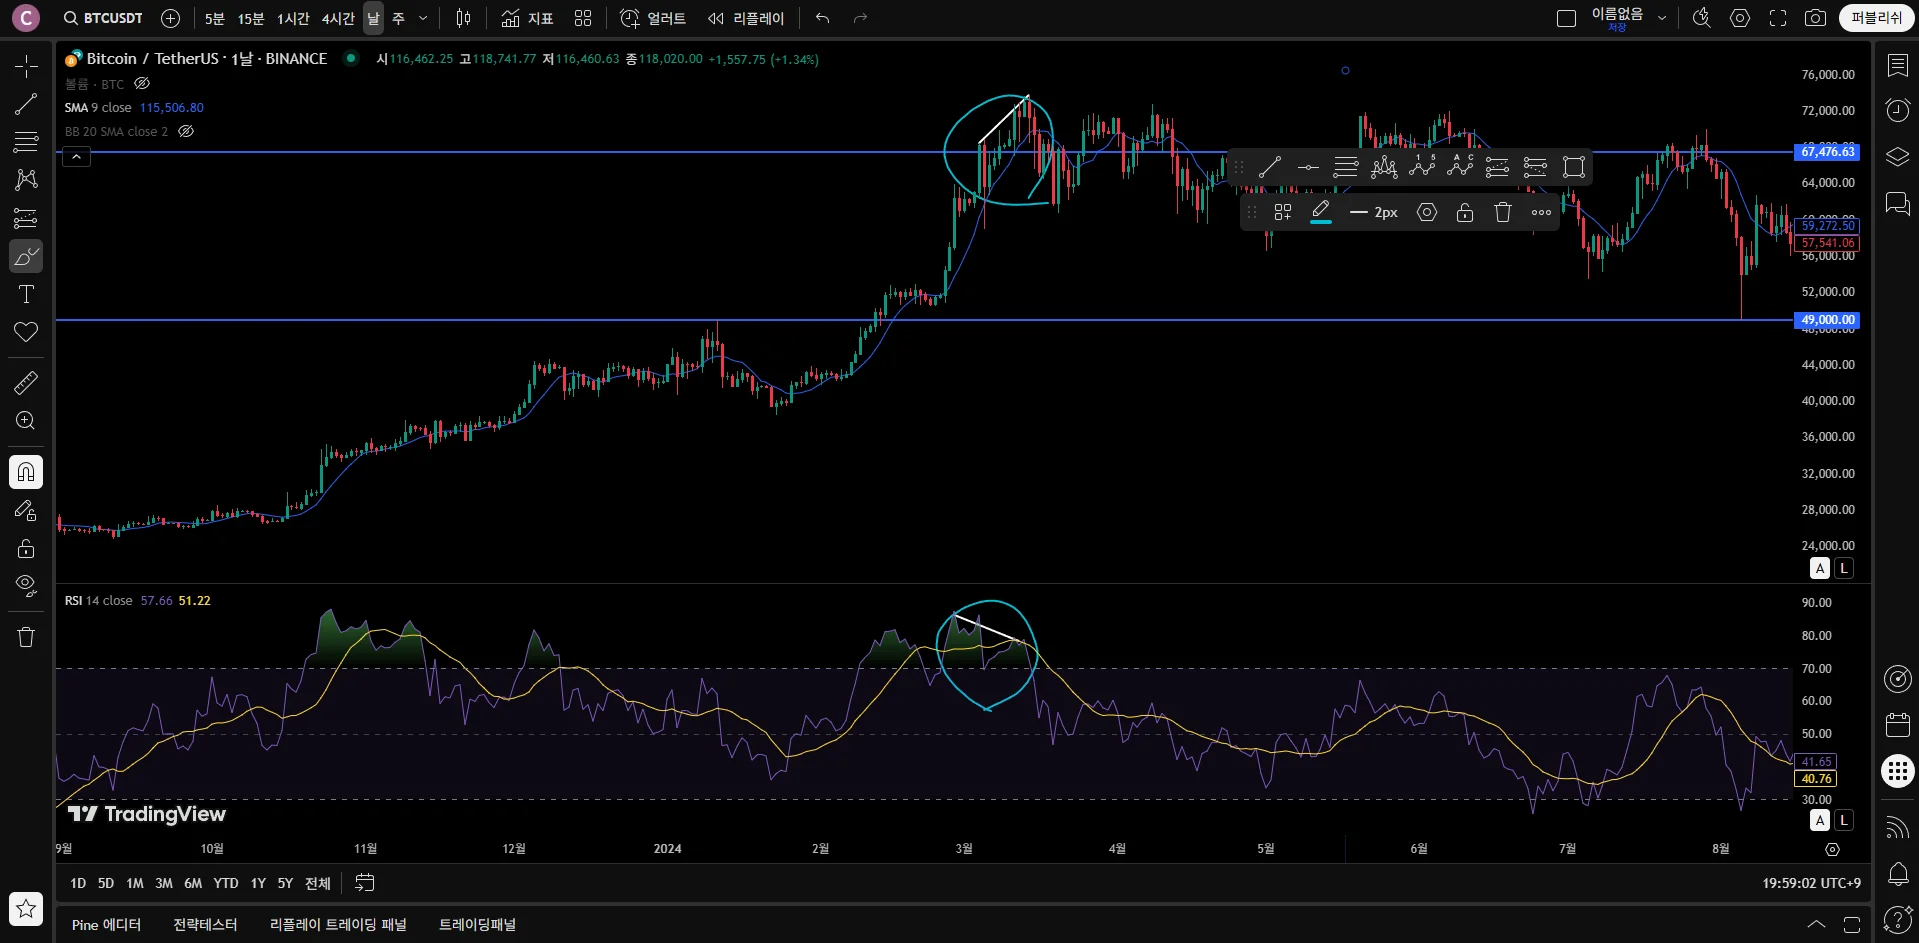Viewport: 1919px width, 943px height.
Task: Toggle magnet mode for drawings
Action: 26,472
